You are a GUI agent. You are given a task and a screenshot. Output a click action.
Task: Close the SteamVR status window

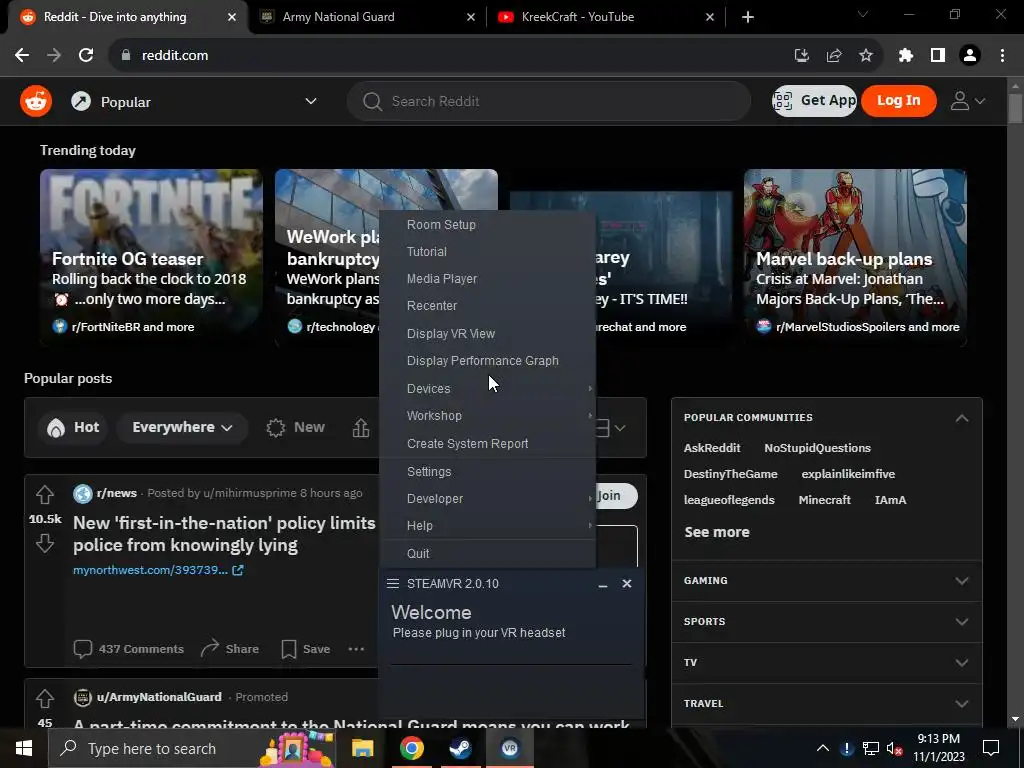tap(627, 583)
